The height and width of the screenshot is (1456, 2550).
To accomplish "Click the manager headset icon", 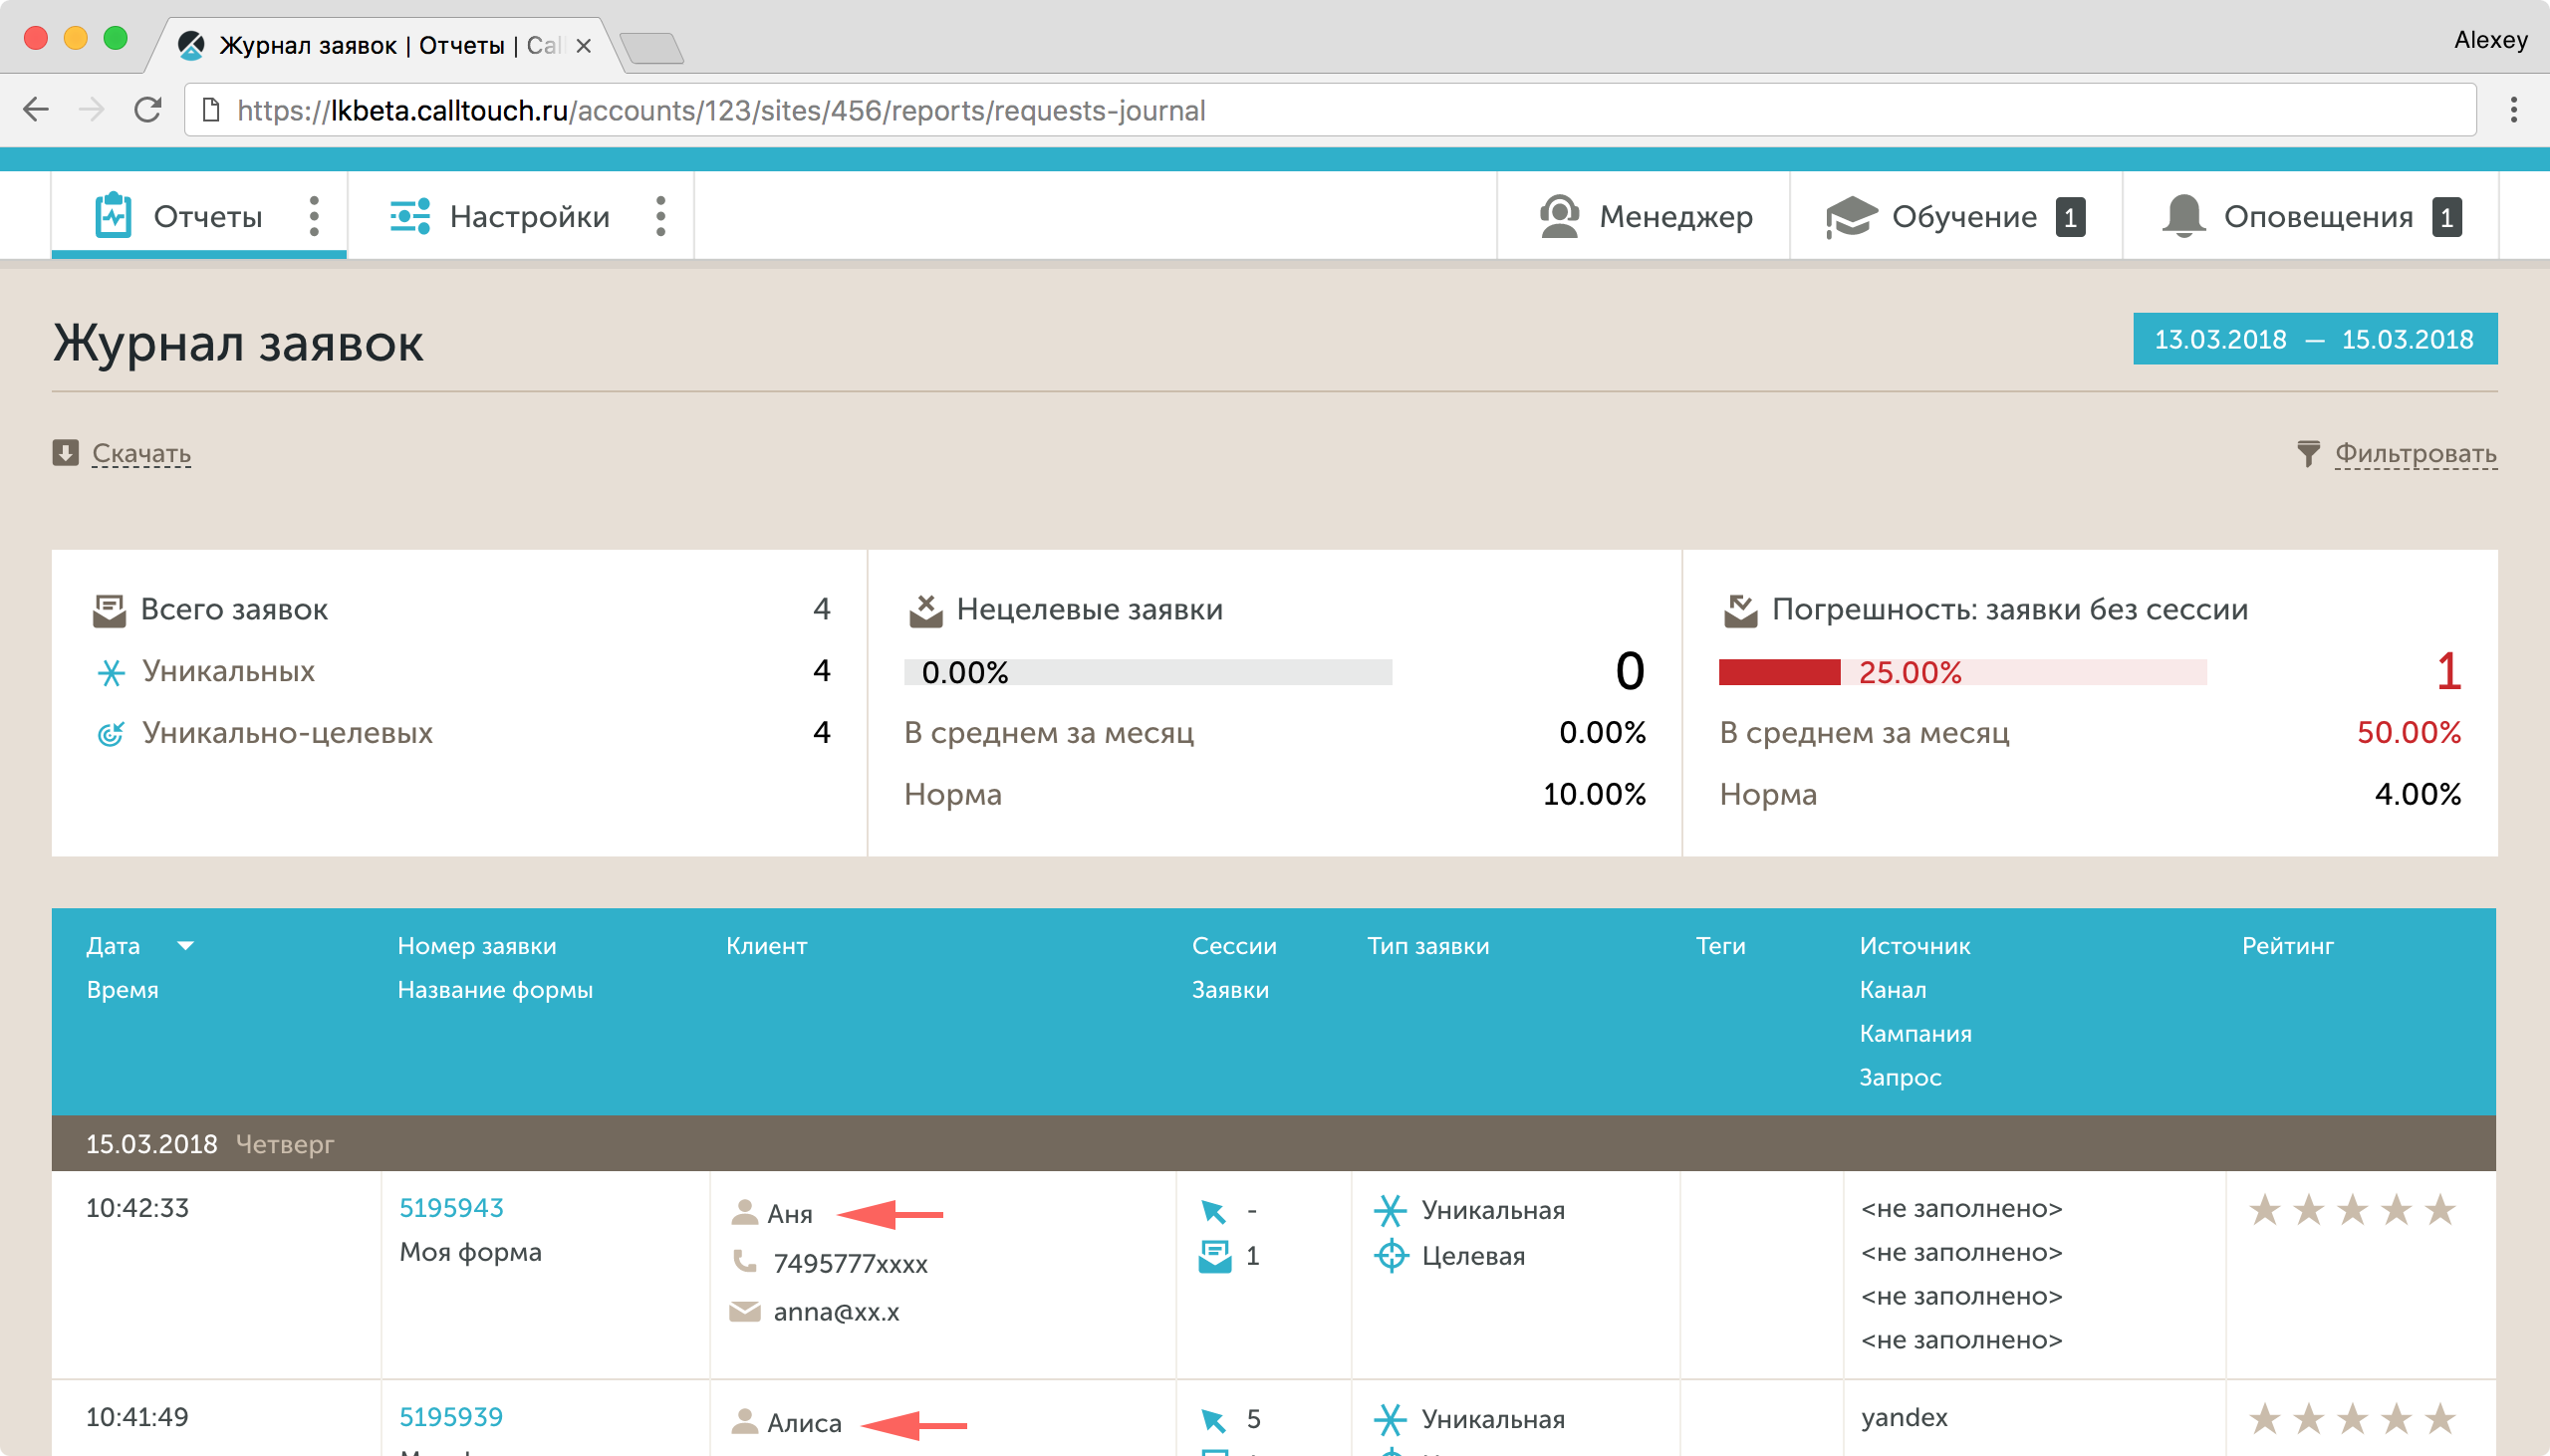I will (x=1559, y=216).
